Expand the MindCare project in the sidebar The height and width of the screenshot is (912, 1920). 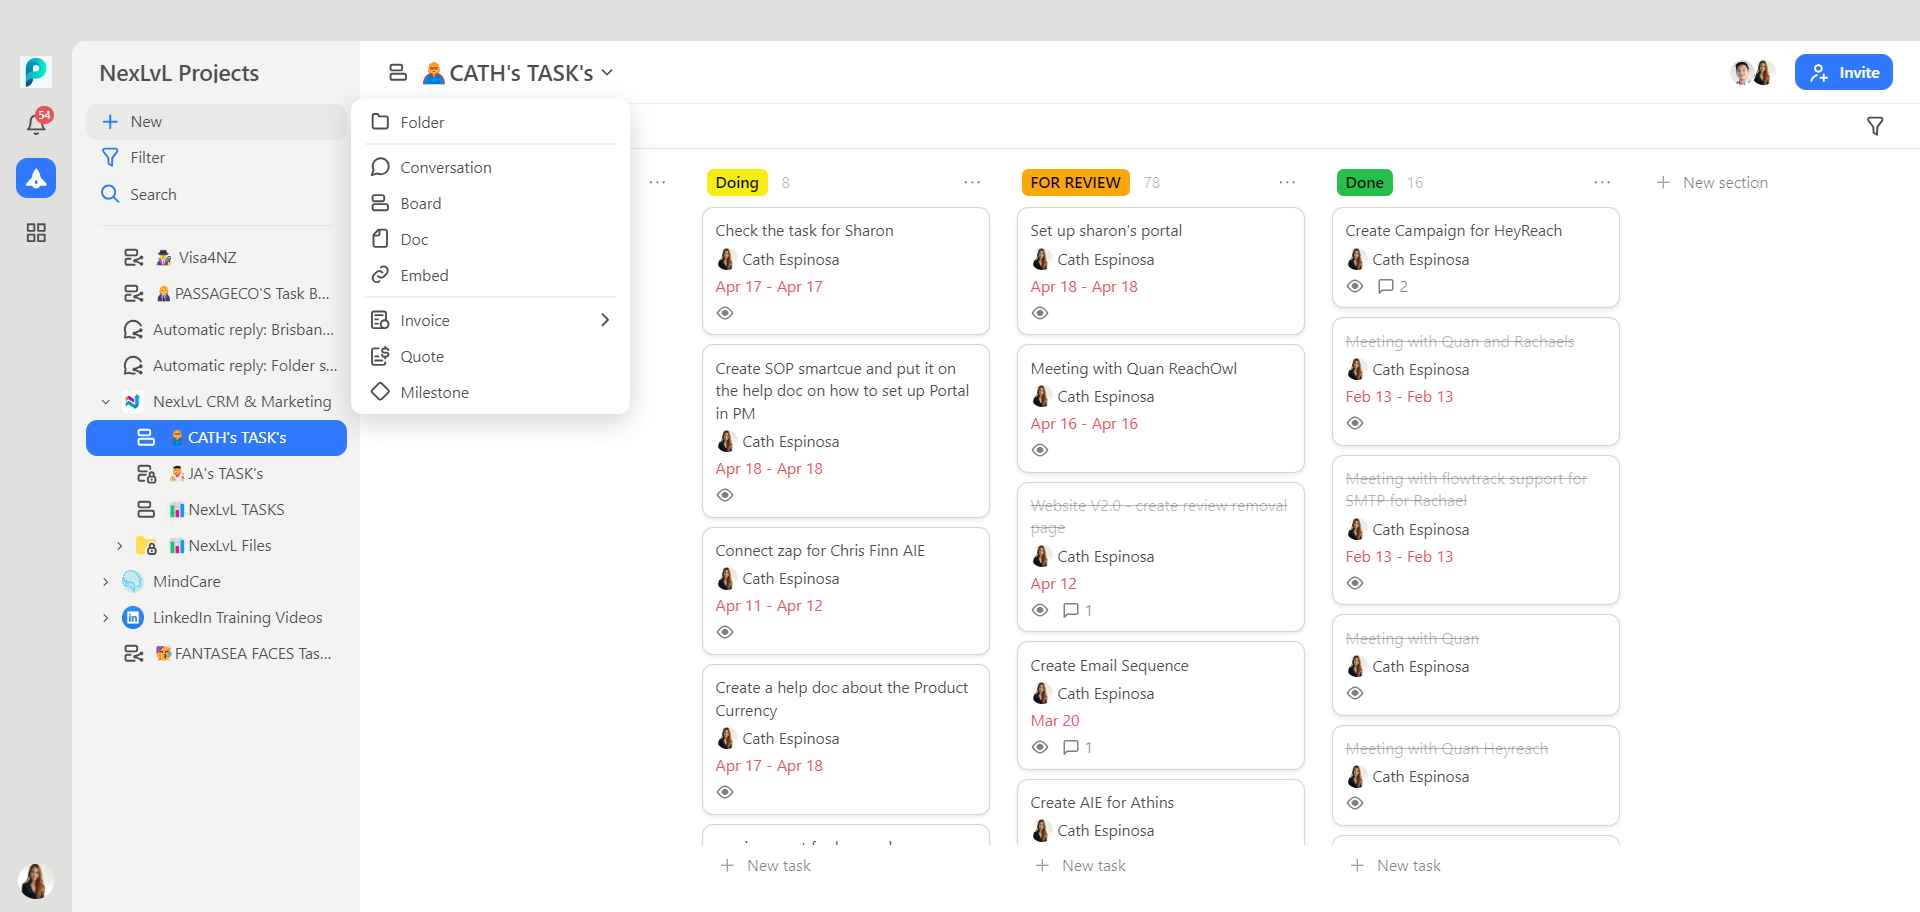[106, 581]
